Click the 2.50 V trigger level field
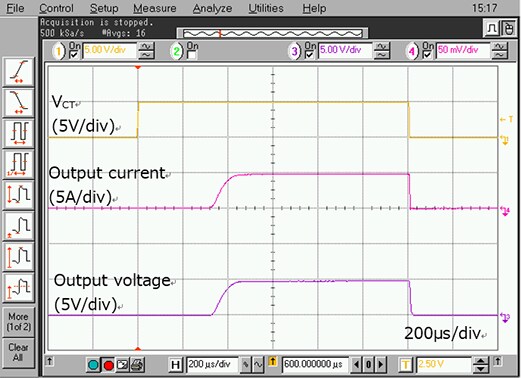Image resolution: width=521 pixels, height=378 pixels. coord(444,365)
